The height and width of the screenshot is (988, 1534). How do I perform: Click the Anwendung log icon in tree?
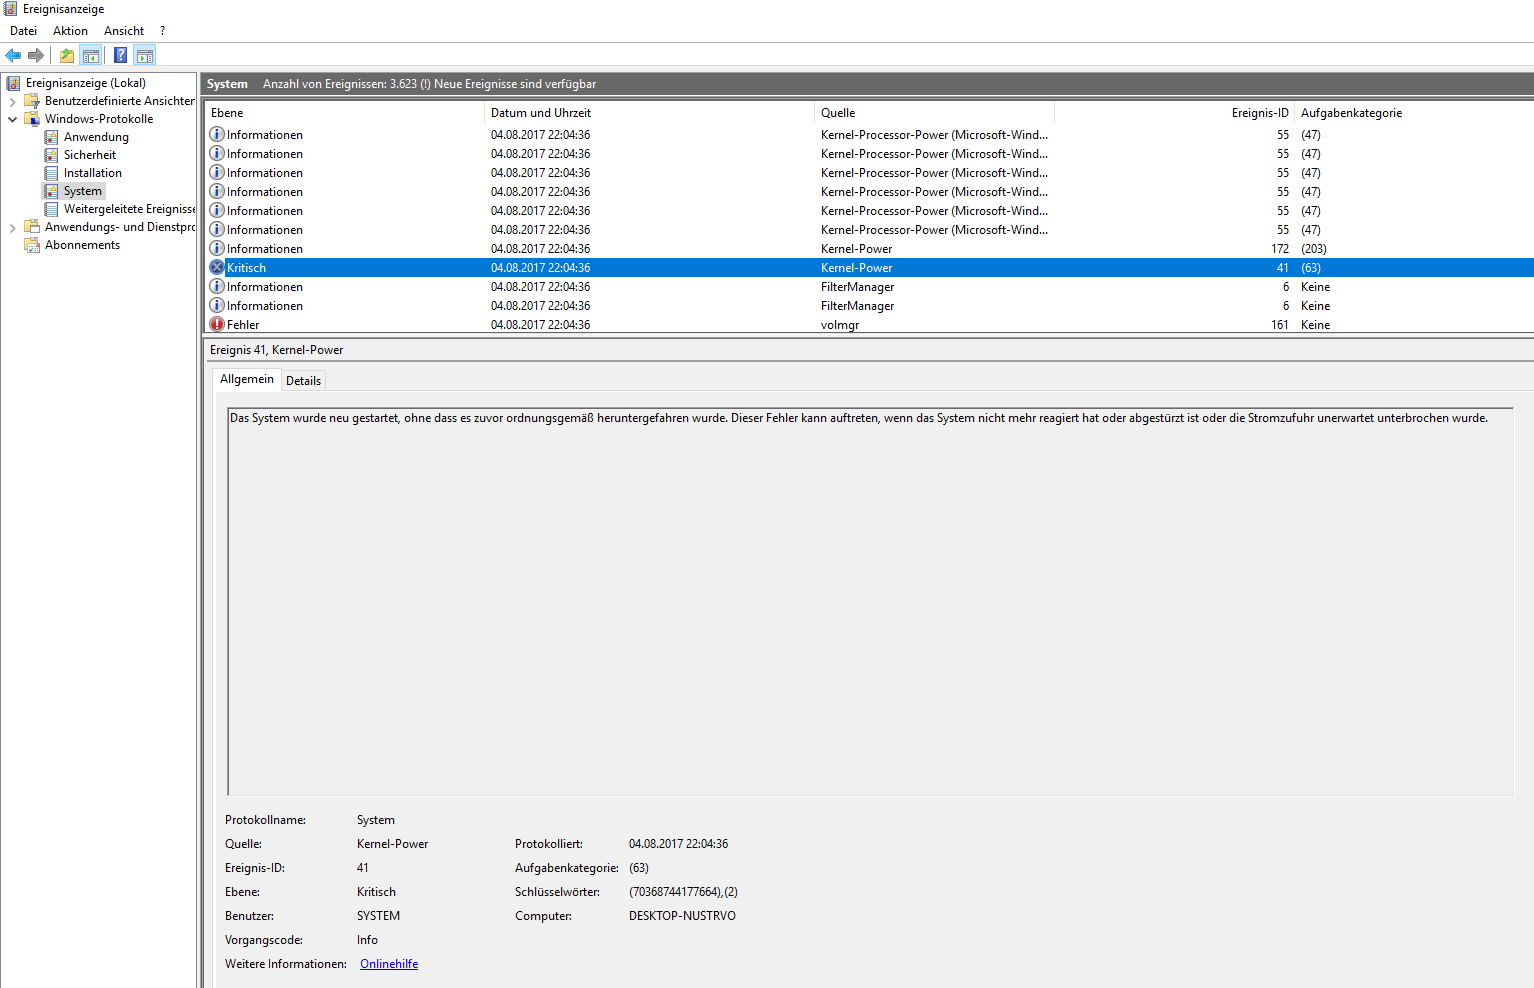tap(51, 137)
